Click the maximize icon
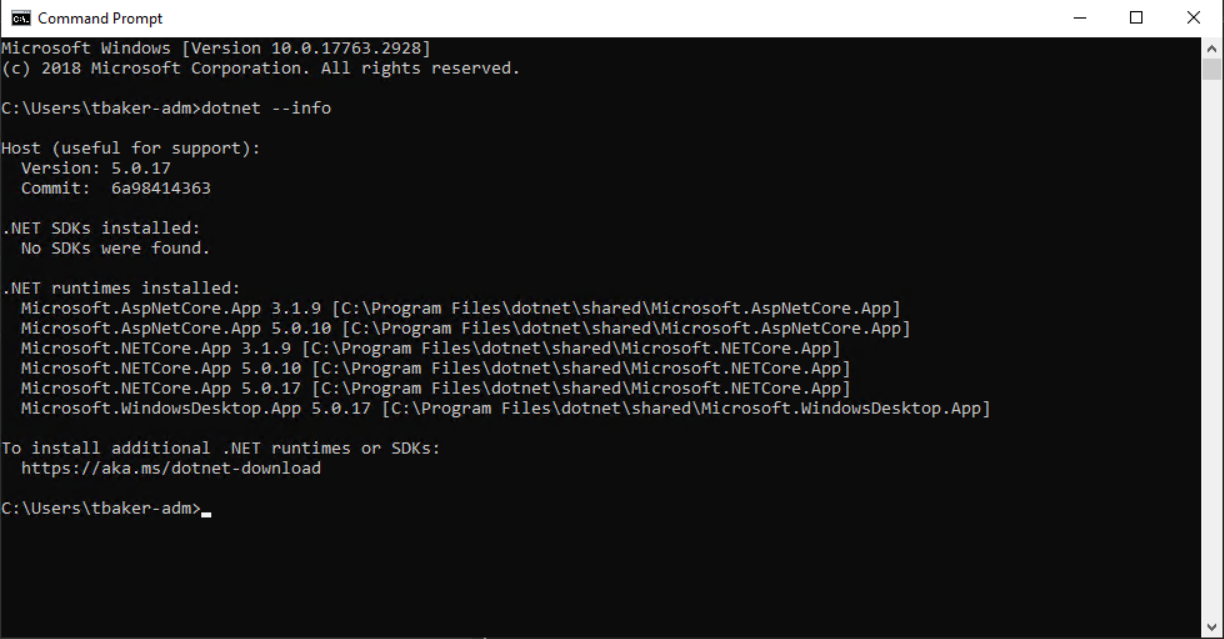1224x639 pixels. [1135, 17]
